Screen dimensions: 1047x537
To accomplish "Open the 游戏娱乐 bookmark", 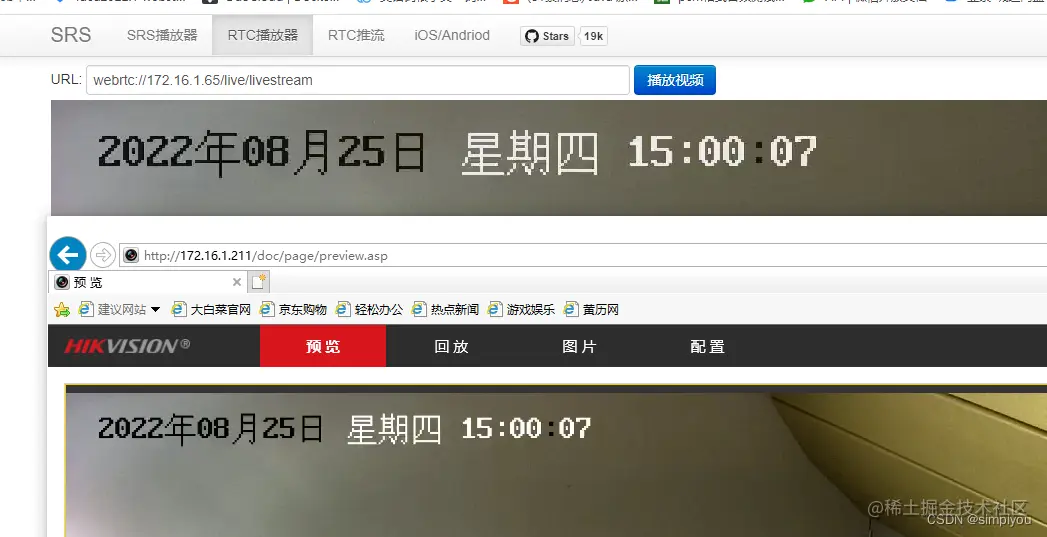I will click(521, 309).
